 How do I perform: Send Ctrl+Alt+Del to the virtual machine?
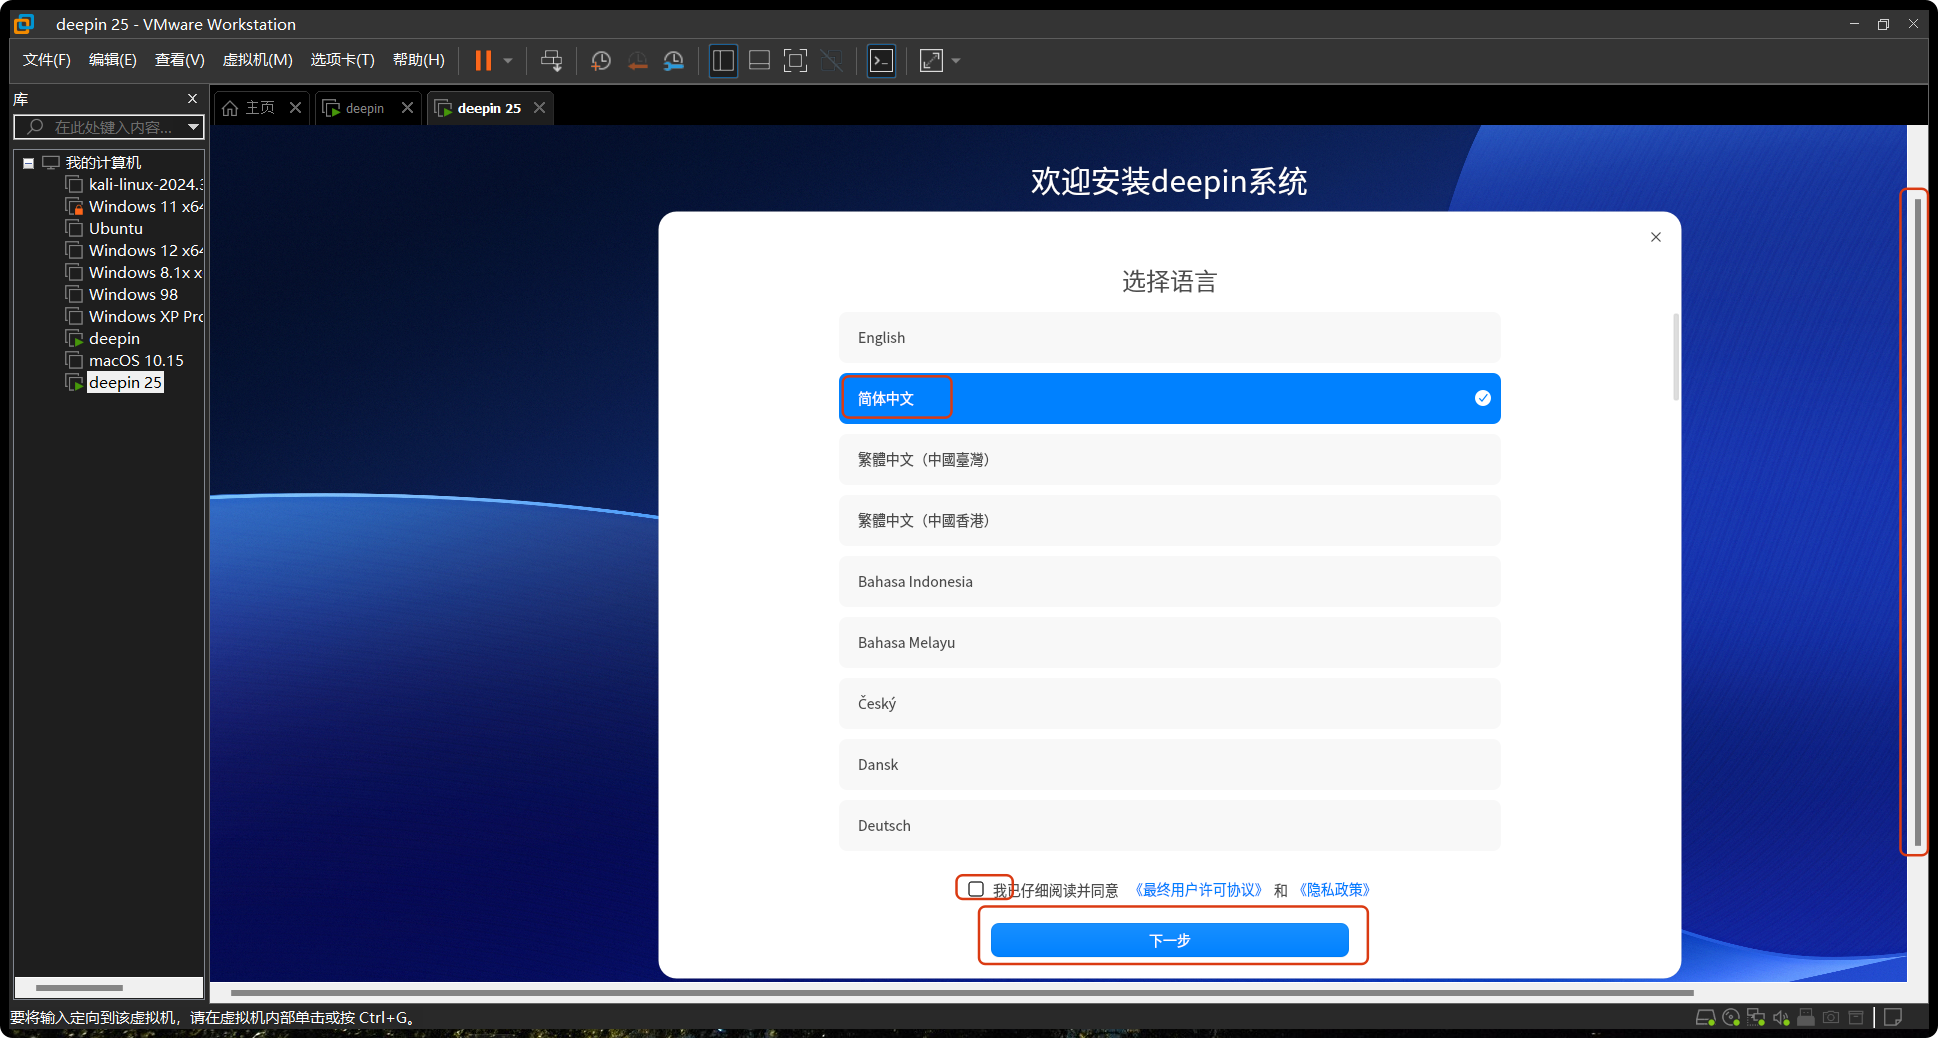tap(551, 60)
